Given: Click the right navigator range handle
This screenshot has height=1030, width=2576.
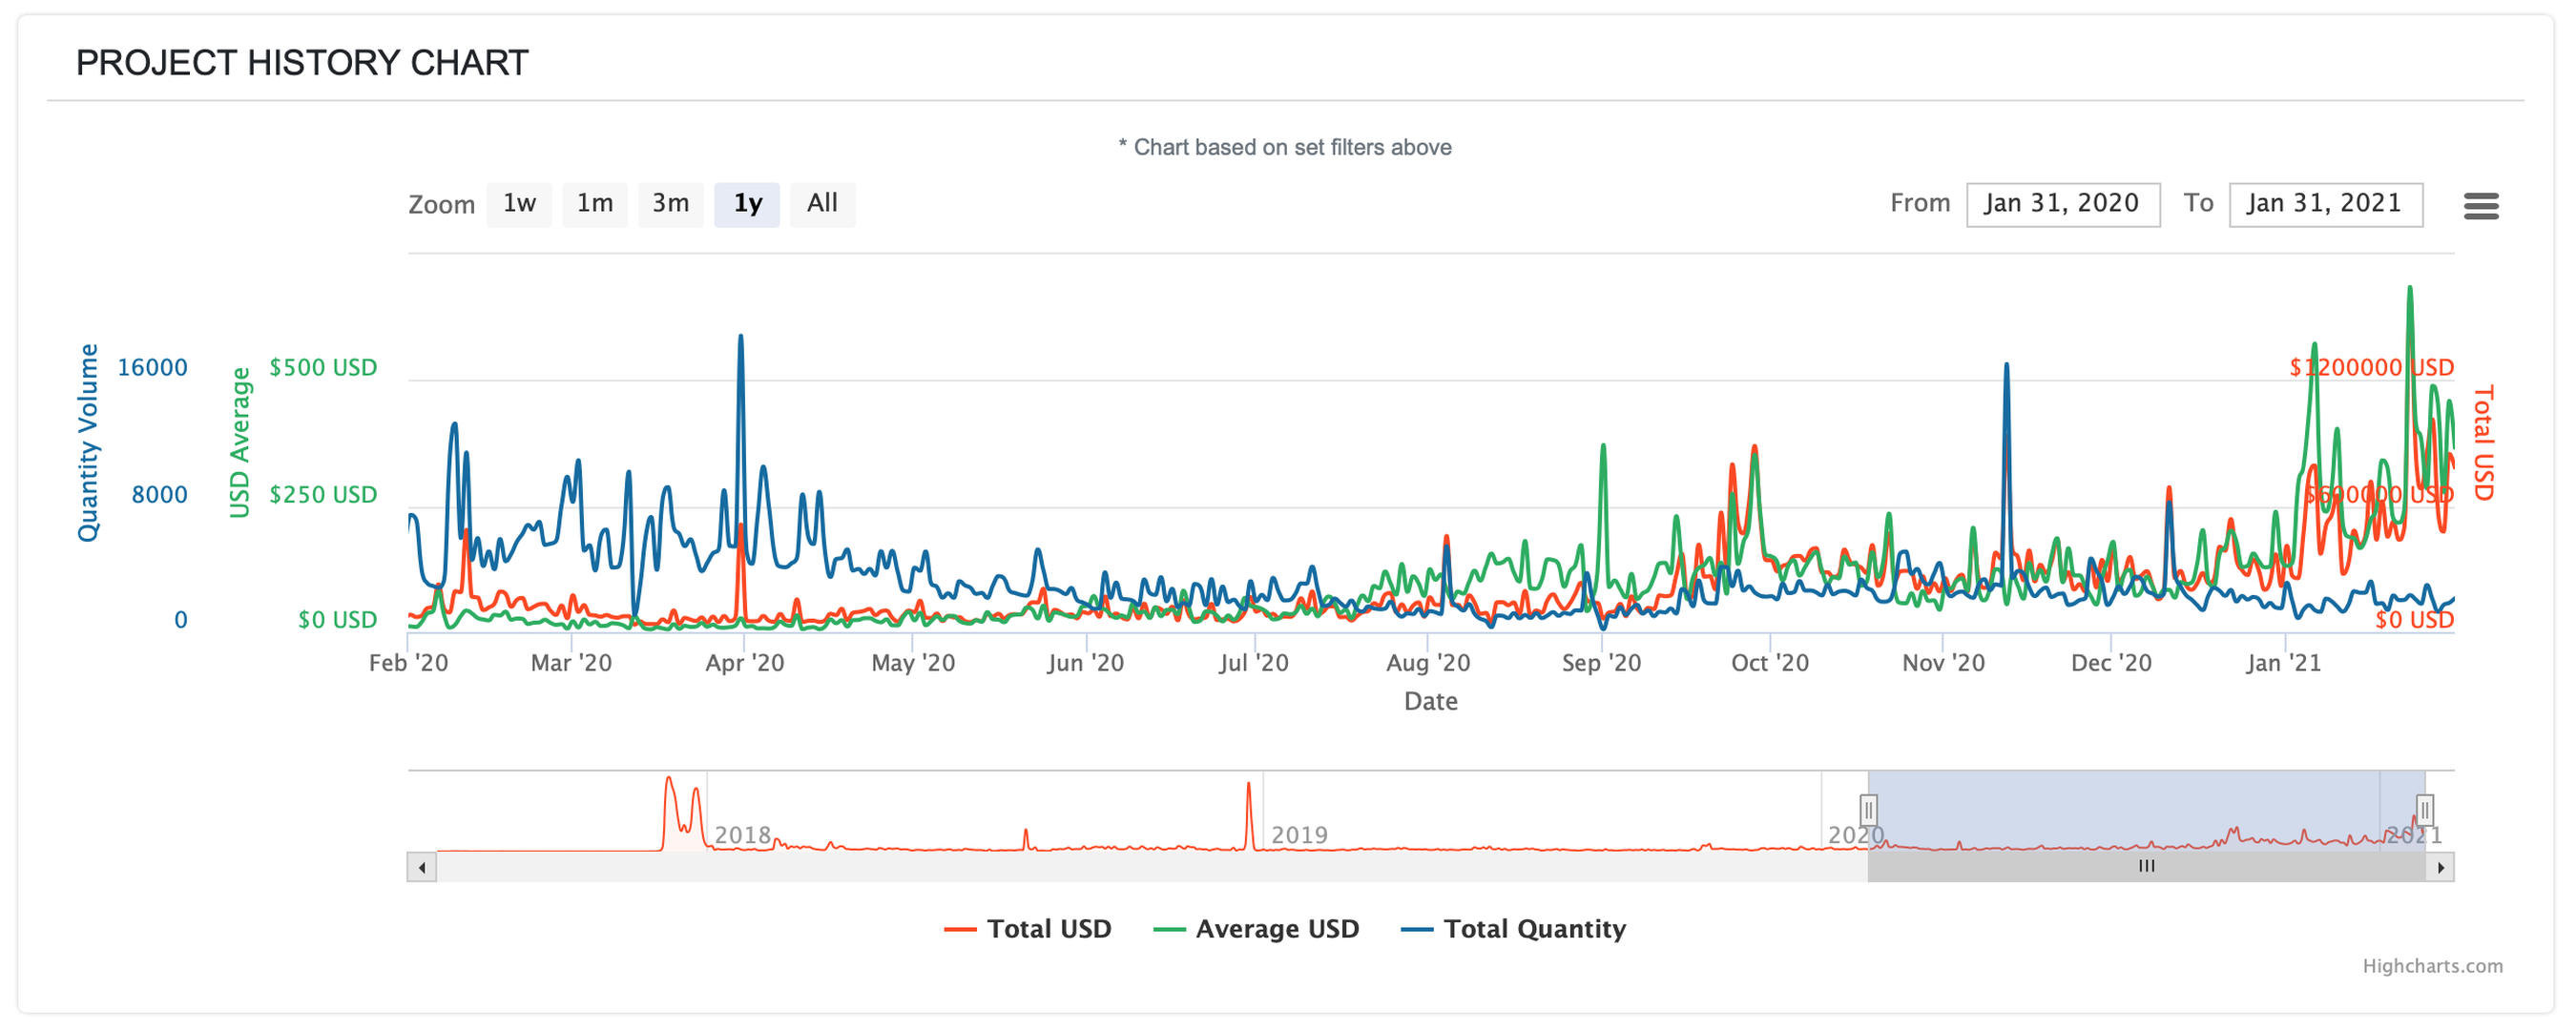Looking at the screenshot, I should pos(2424,809).
